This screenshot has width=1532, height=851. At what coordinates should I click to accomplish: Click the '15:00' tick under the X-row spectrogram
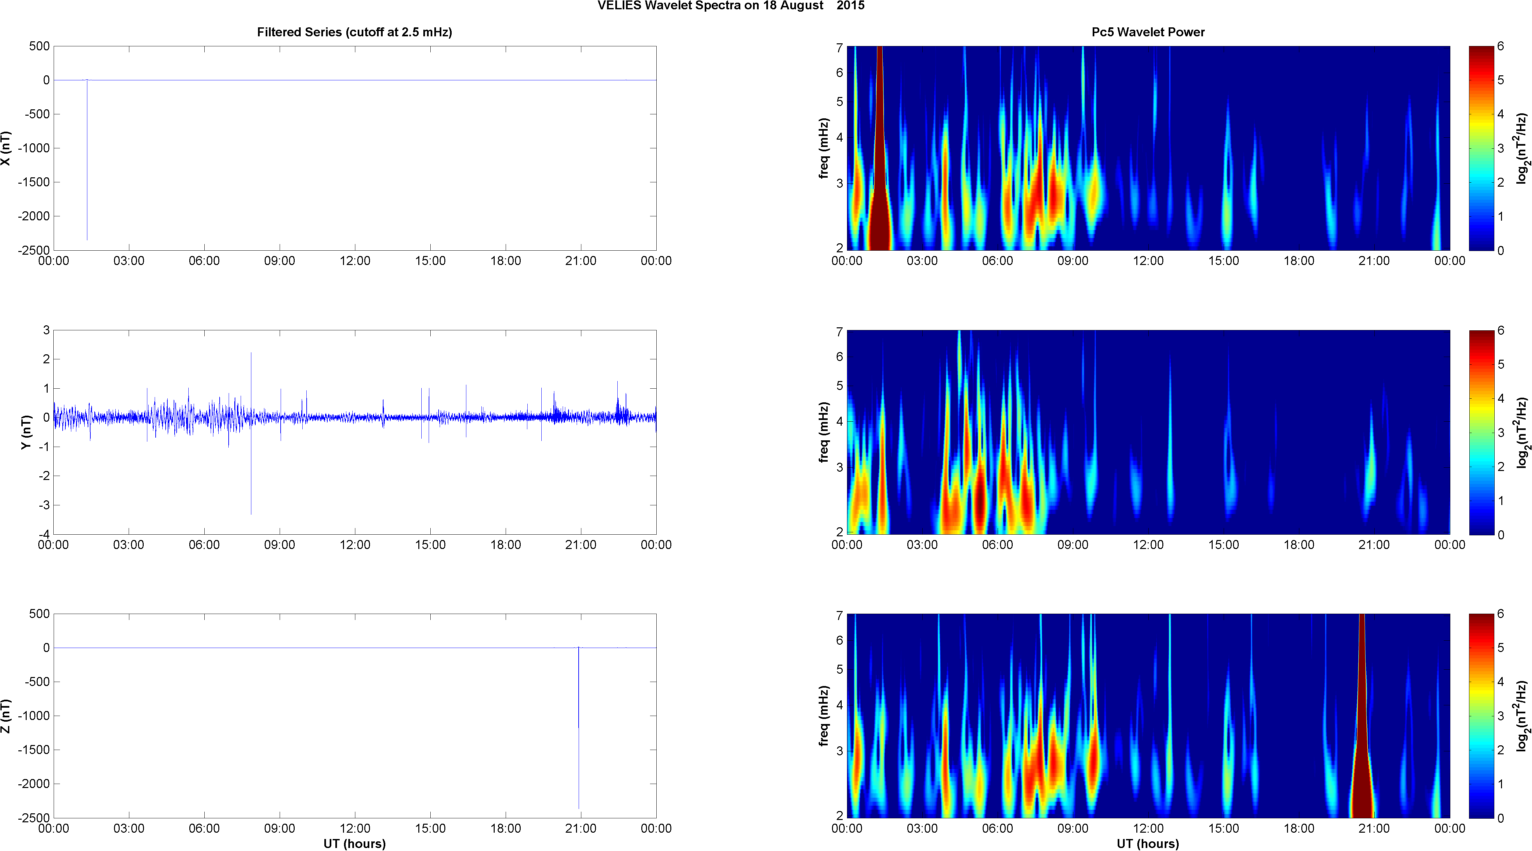(x=1224, y=261)
